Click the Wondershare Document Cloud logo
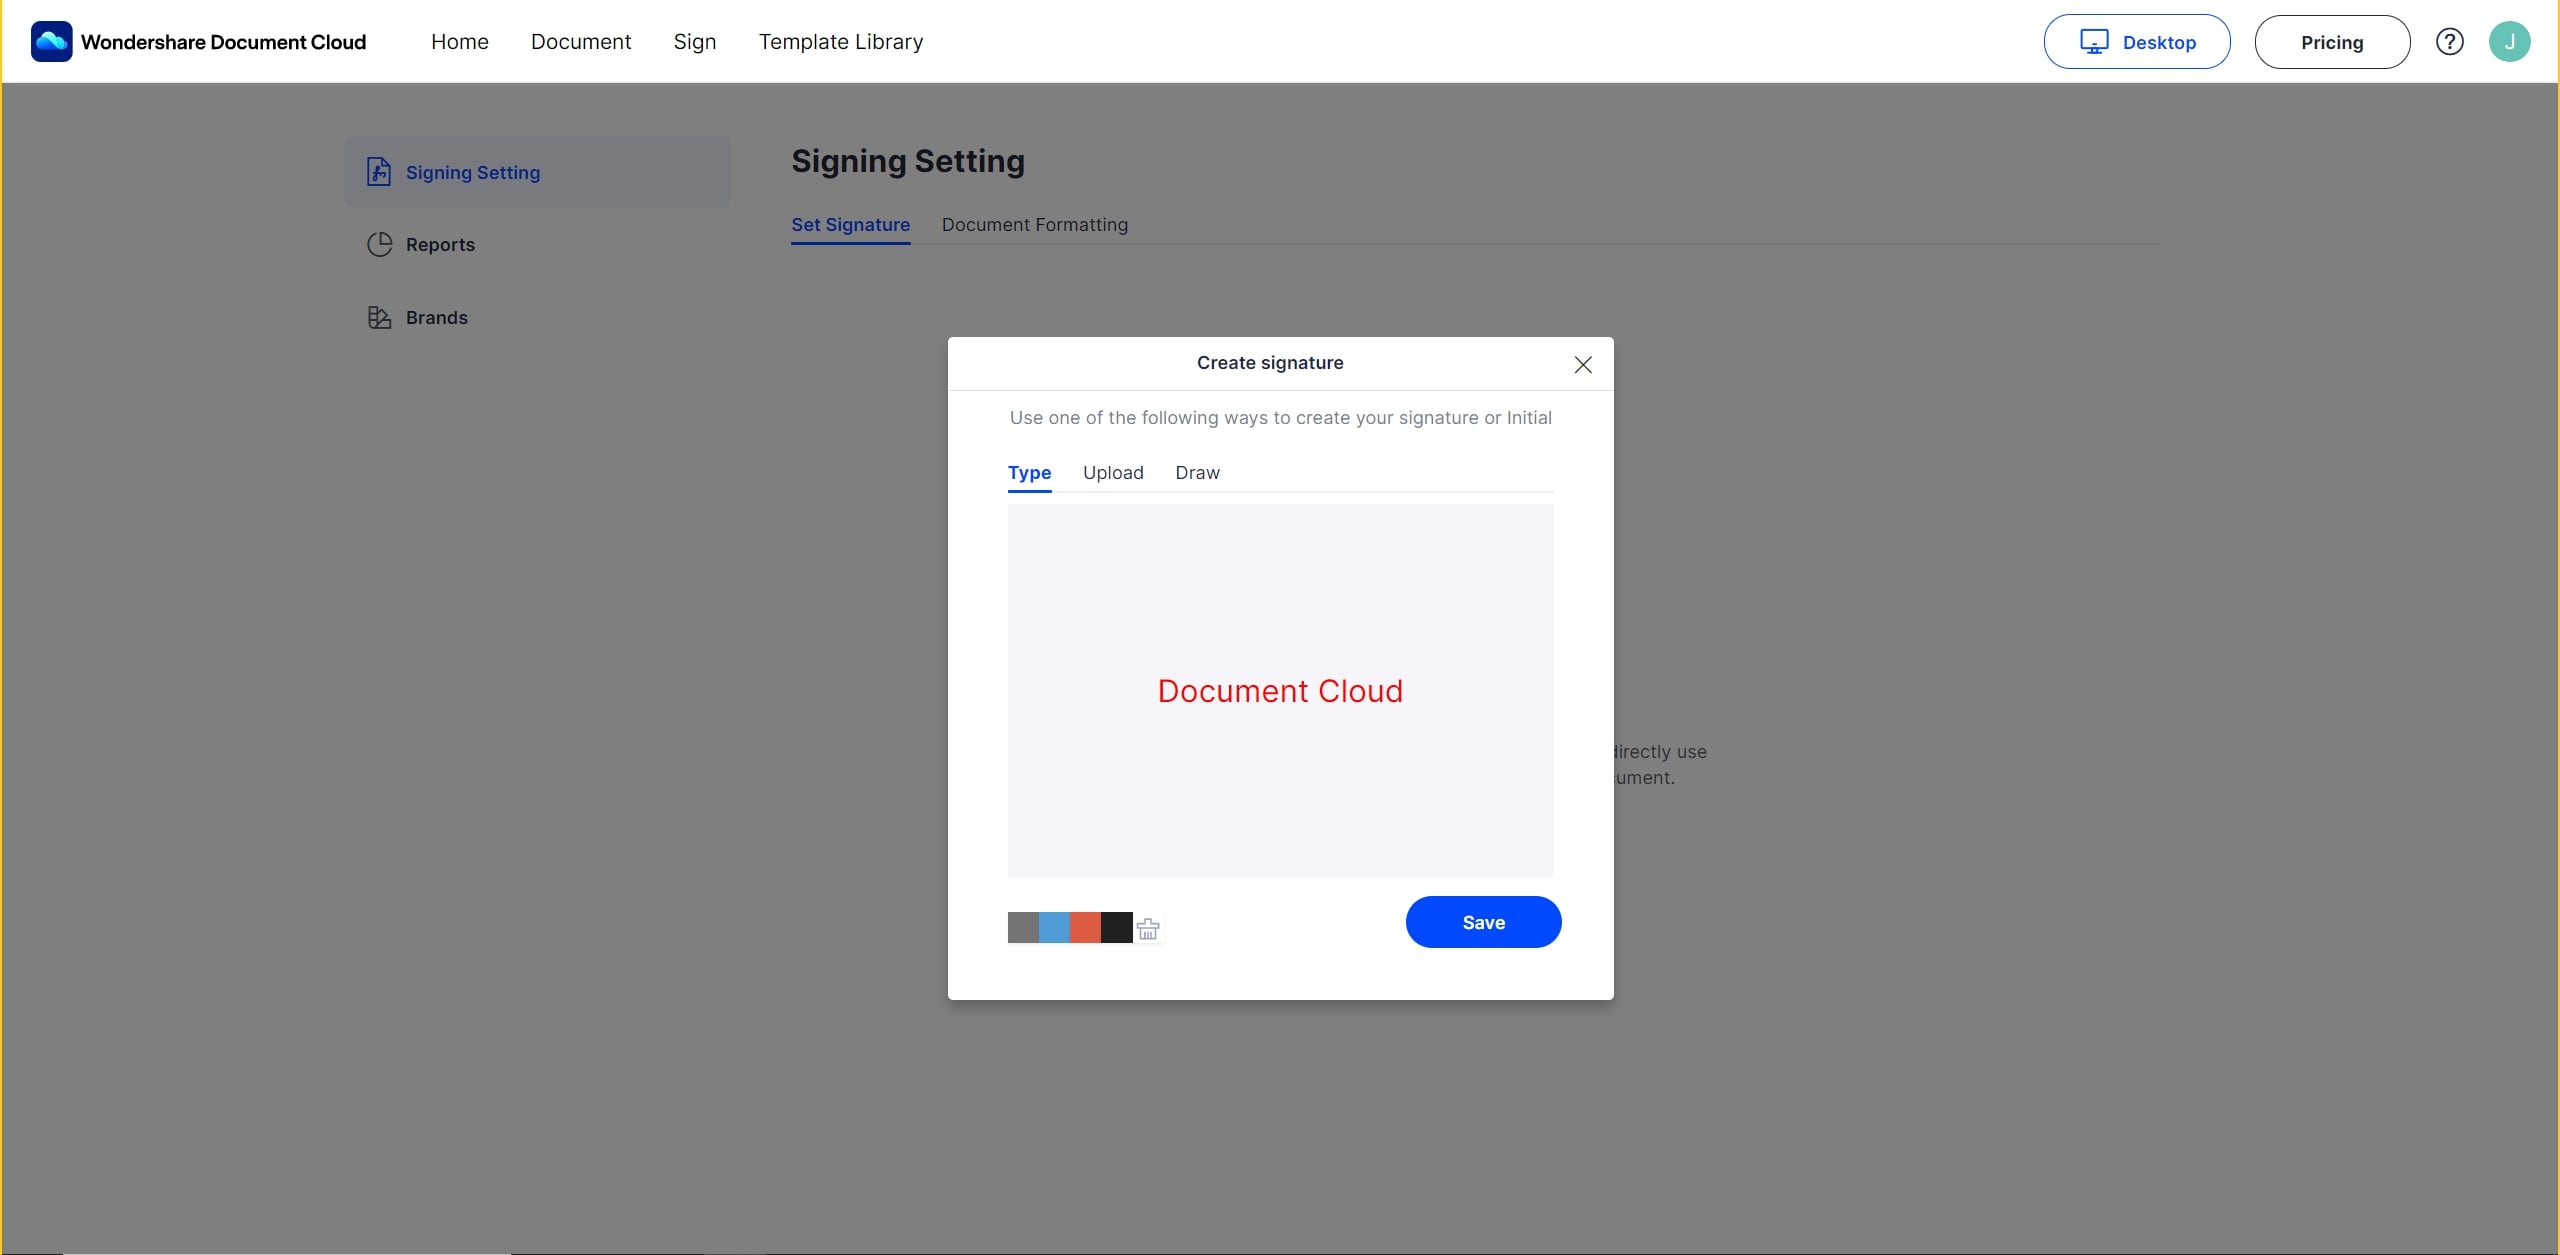Screen dimensions: 2560x1255 [x=51, y=42]
